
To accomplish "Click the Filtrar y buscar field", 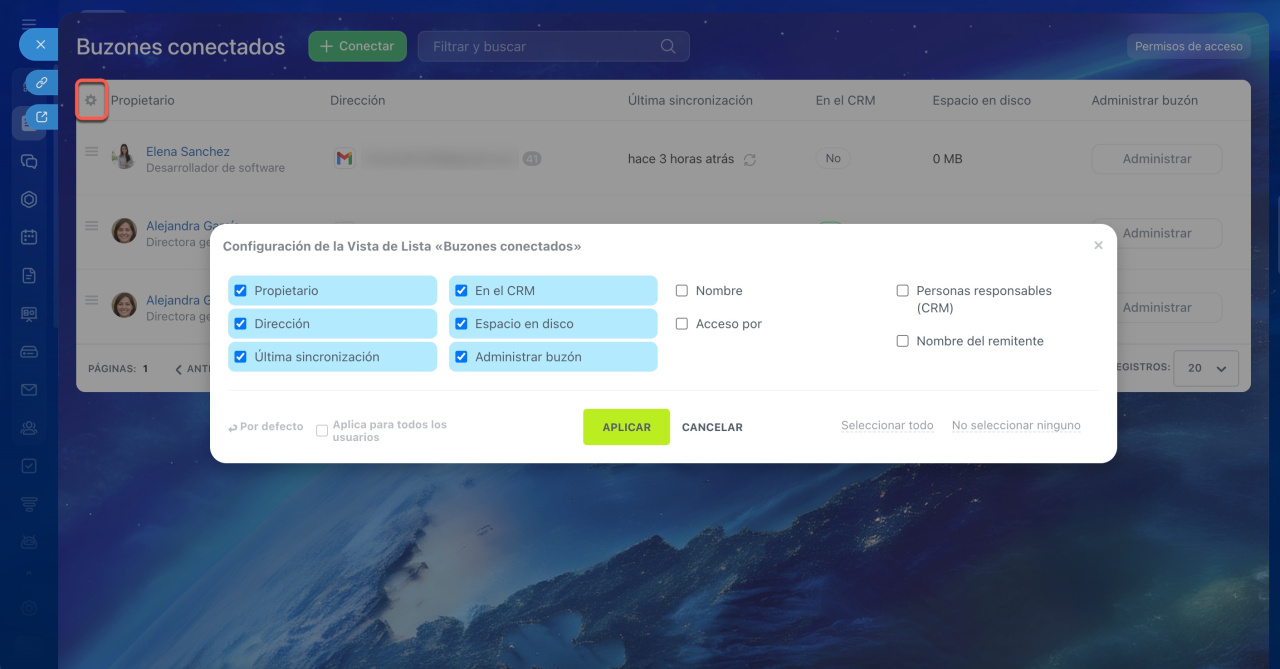I will tap(540, 46).
